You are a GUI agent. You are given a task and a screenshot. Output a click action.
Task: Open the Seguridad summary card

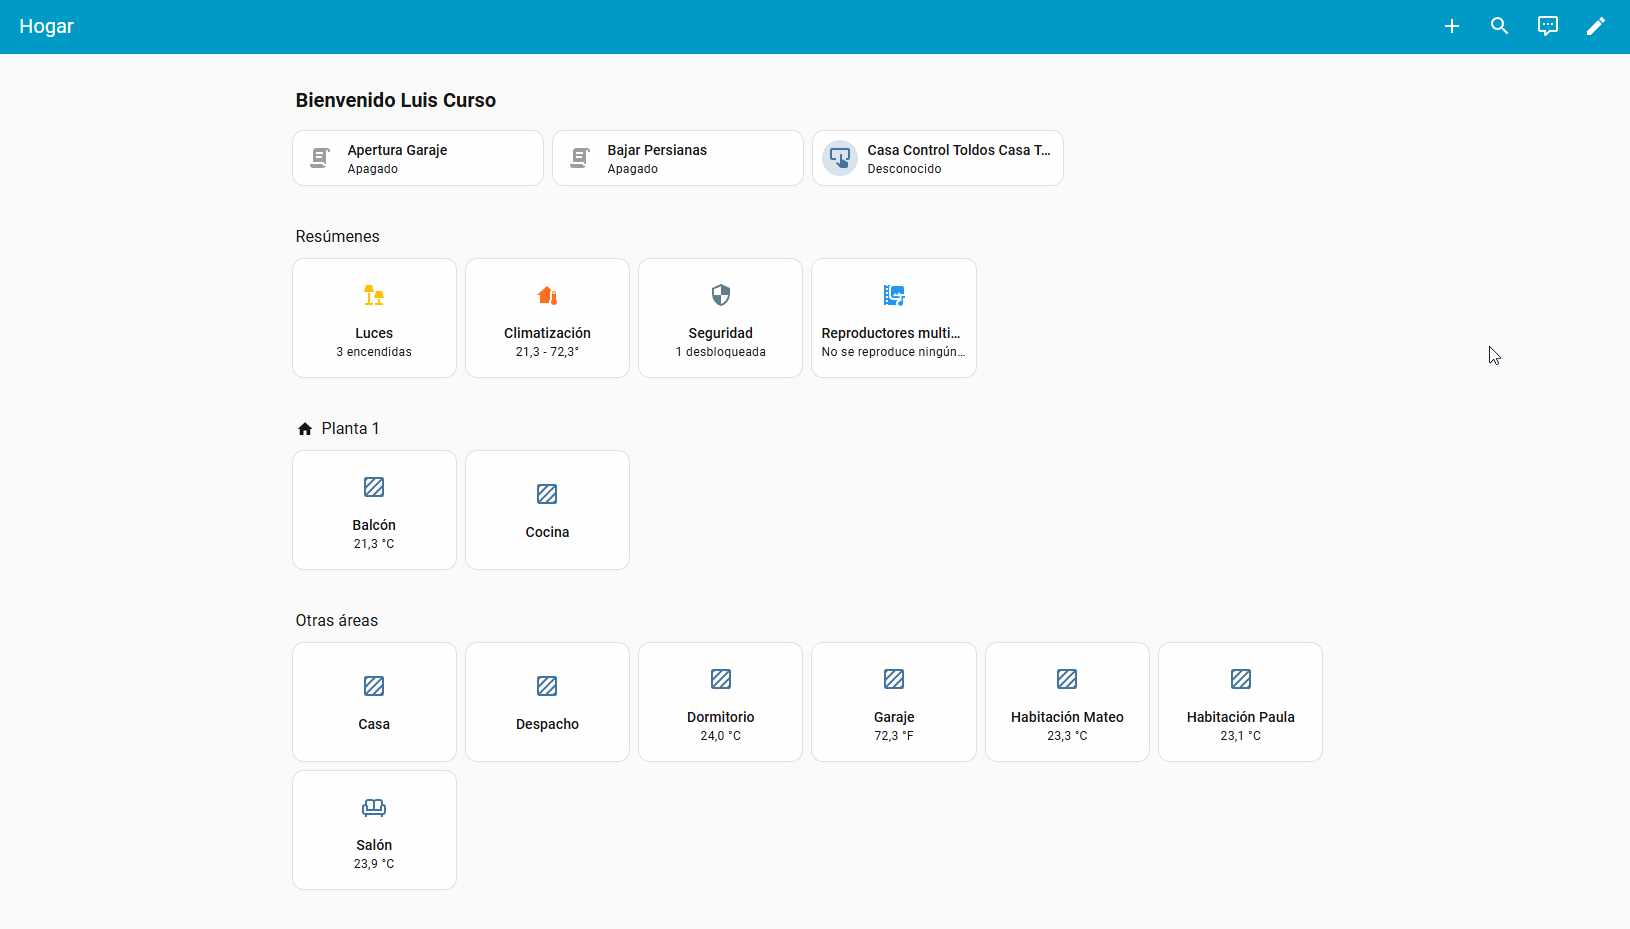click(x=720, y=318)
